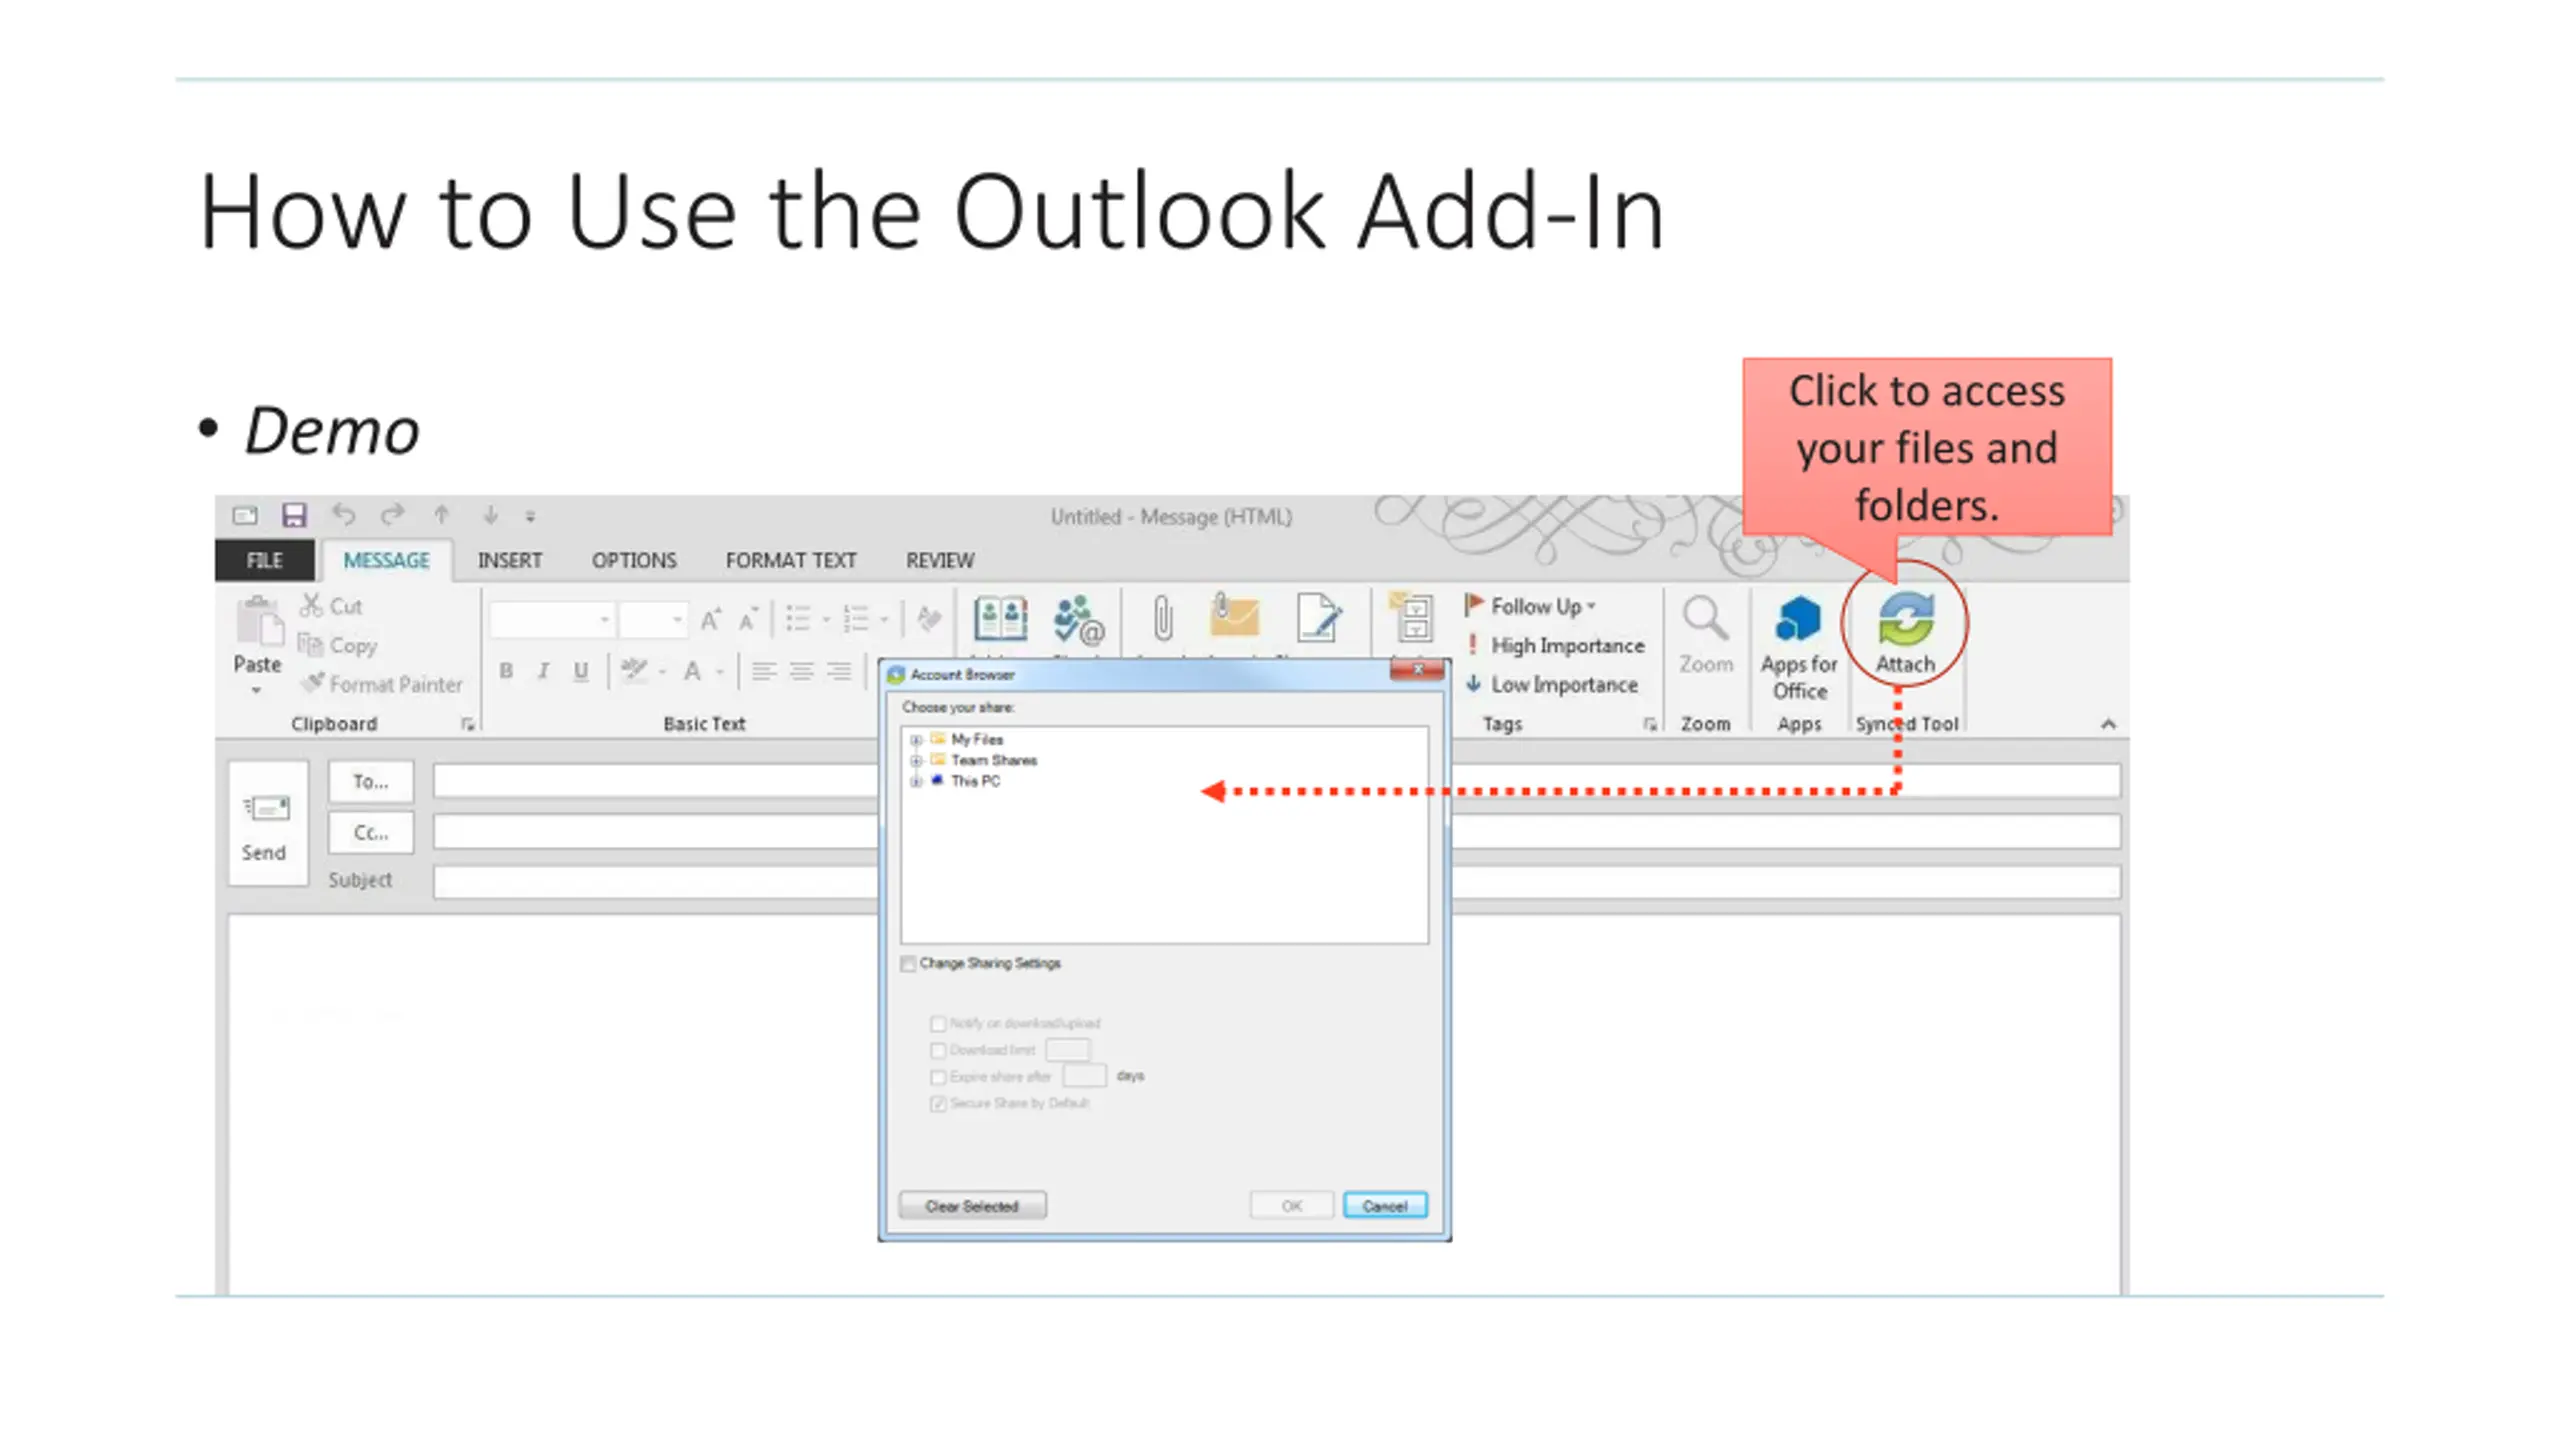This screenshot has width=2560, height=1440.
Task: Center align the text
Action: click(x=801, y=671)
